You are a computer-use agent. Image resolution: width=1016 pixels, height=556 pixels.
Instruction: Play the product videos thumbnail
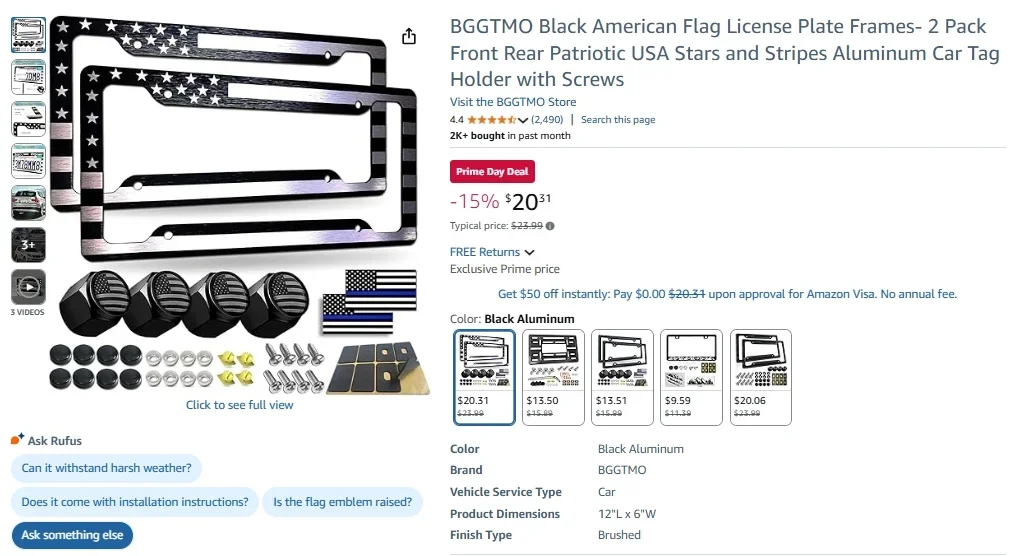pos(28,287)
